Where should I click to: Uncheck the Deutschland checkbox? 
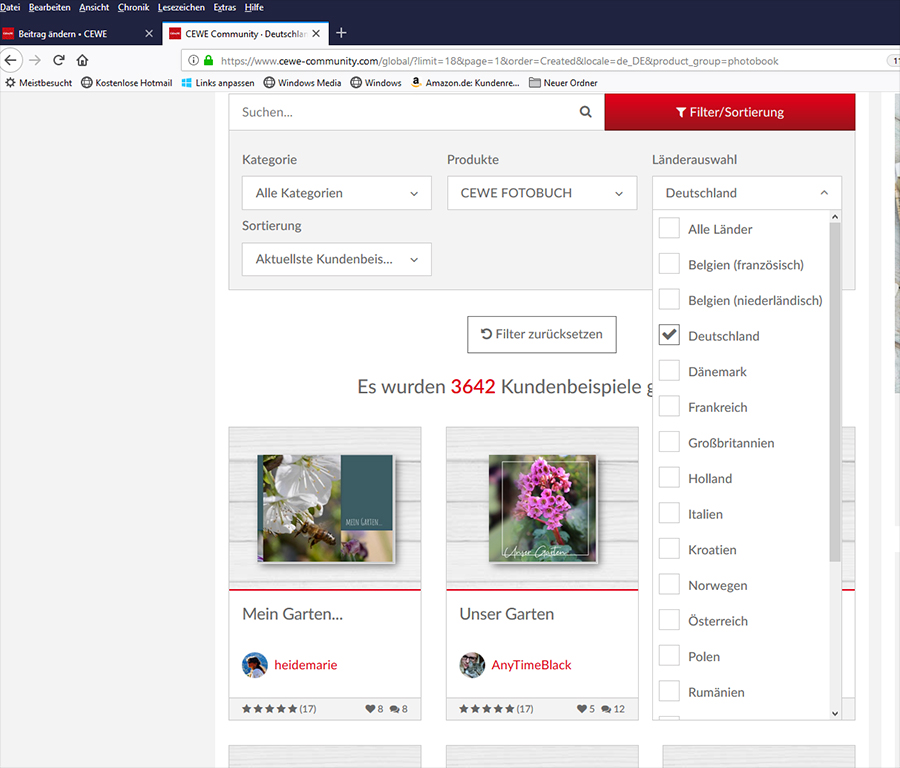tap(669, 336)
